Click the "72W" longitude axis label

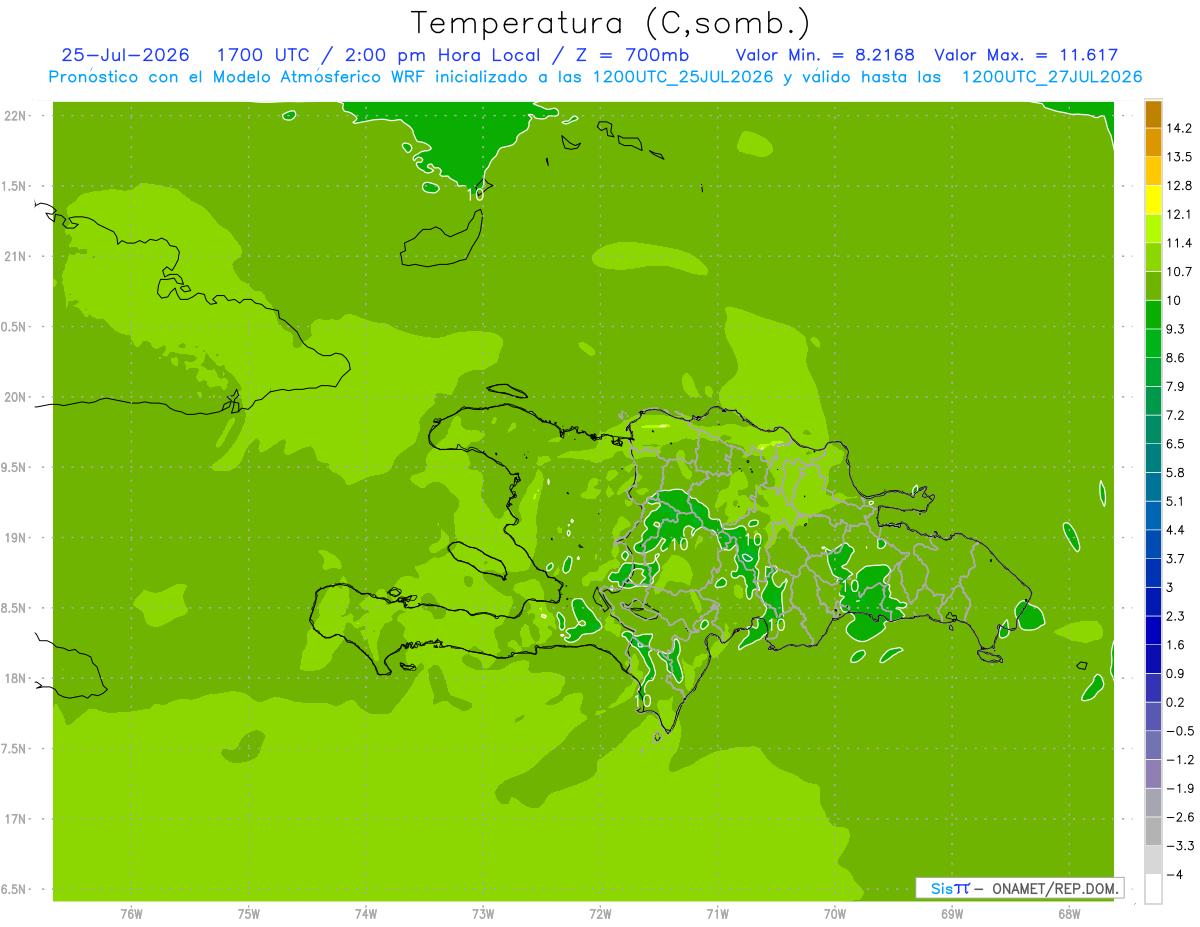coord(600,914)
